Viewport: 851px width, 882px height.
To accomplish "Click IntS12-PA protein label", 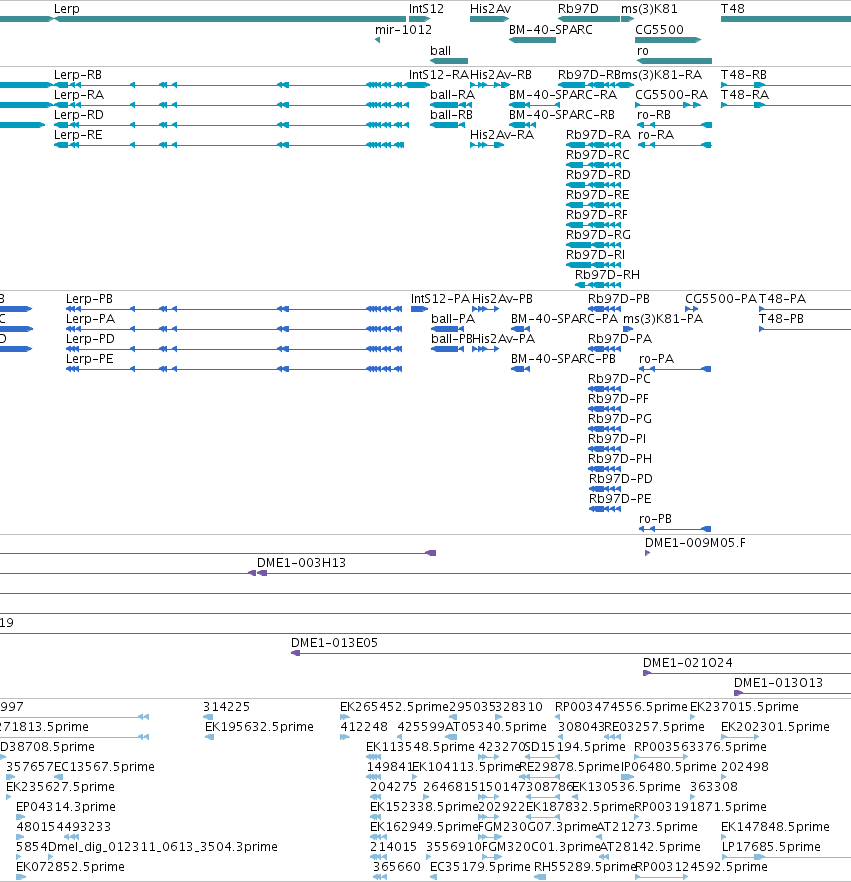I will pyautogui.click(x=440, y=299).
